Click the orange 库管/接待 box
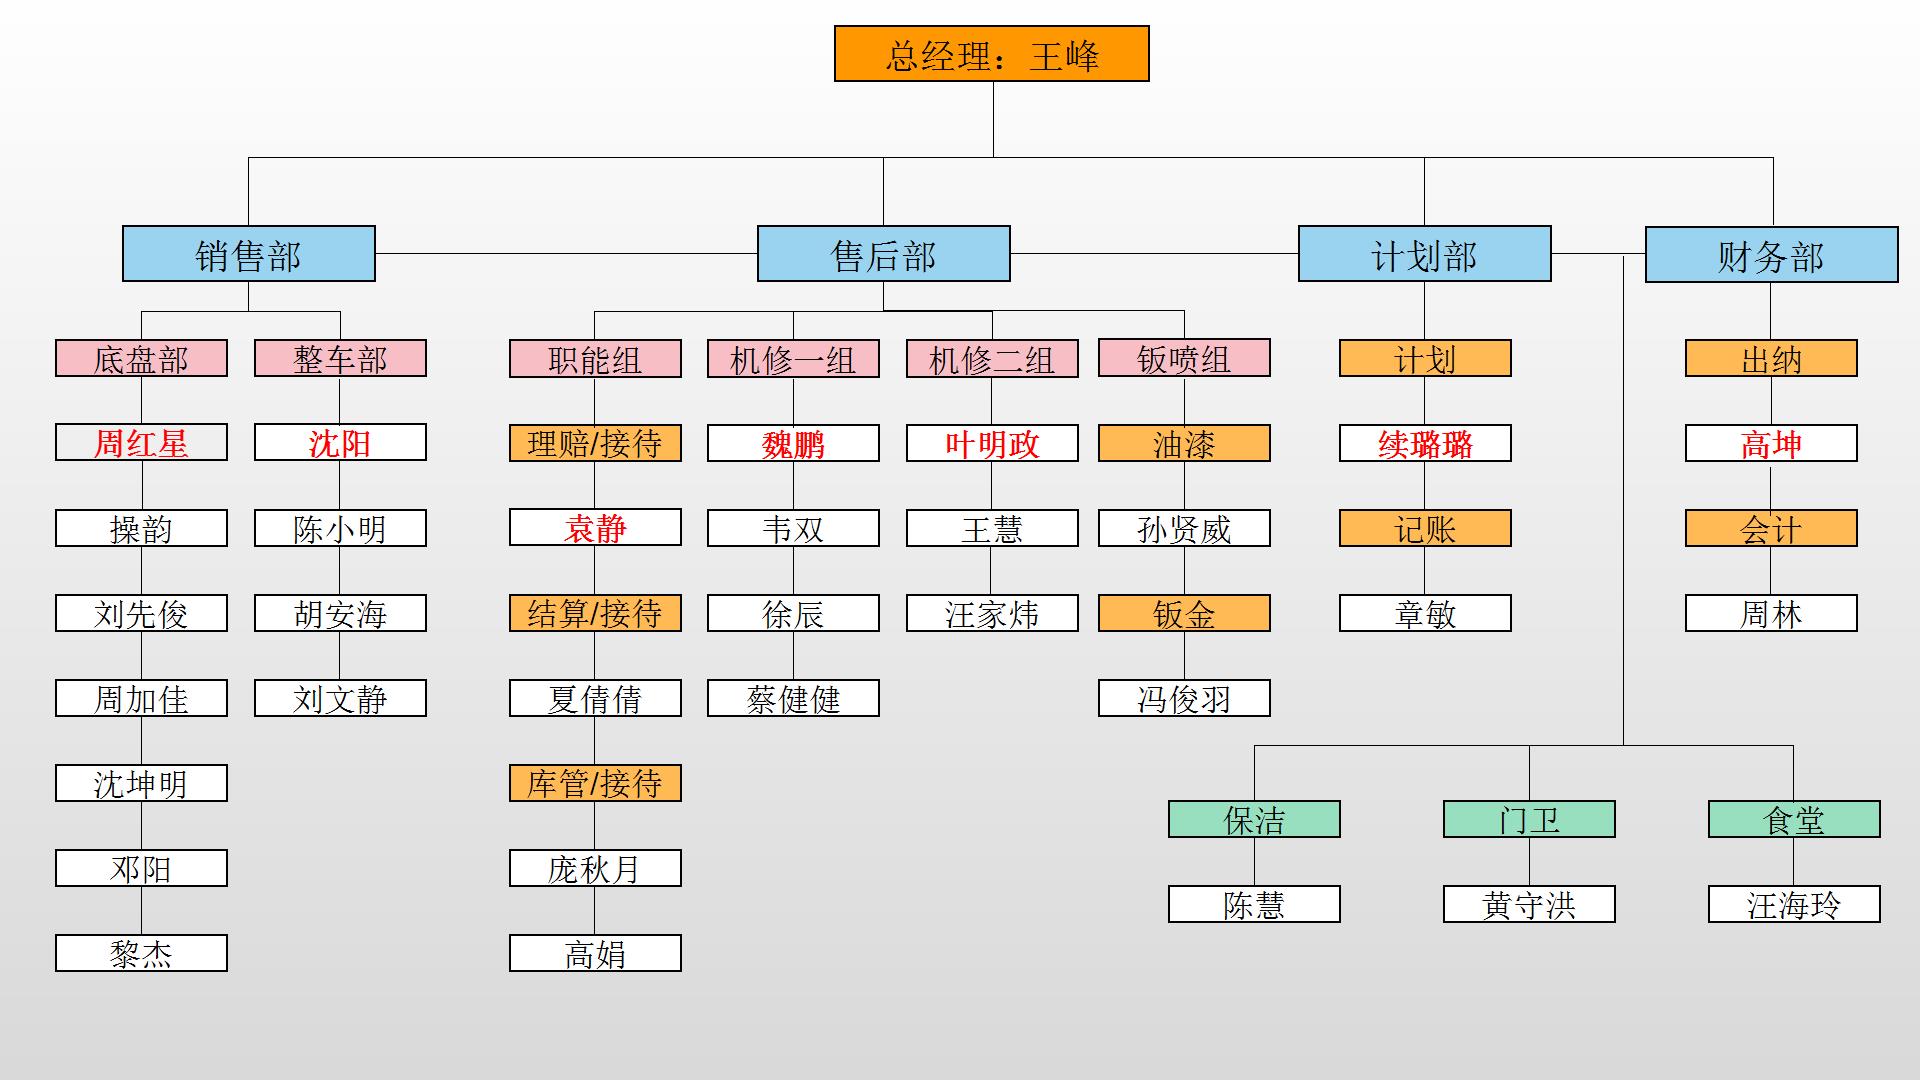This screenshot has width=1920, height=1080. click(x=595, y=783)
